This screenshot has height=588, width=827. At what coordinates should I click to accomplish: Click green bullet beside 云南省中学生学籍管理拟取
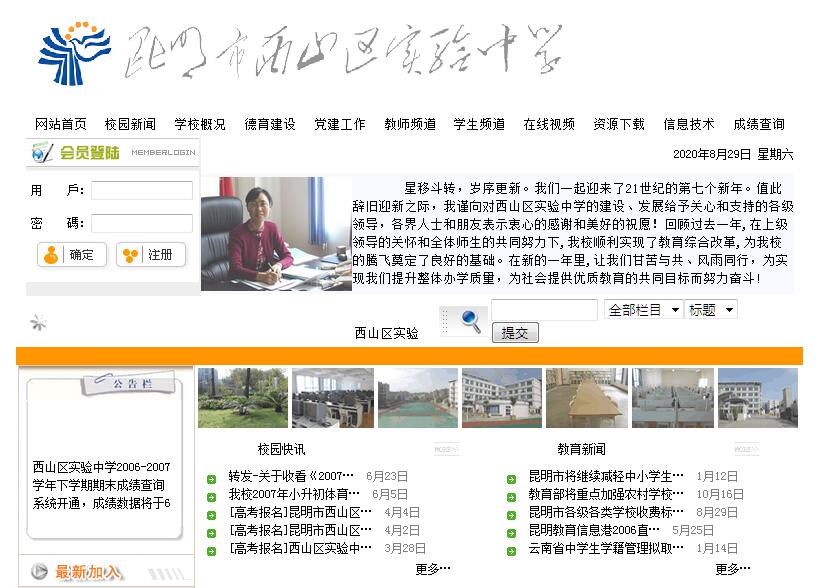[x=511, y=551]
